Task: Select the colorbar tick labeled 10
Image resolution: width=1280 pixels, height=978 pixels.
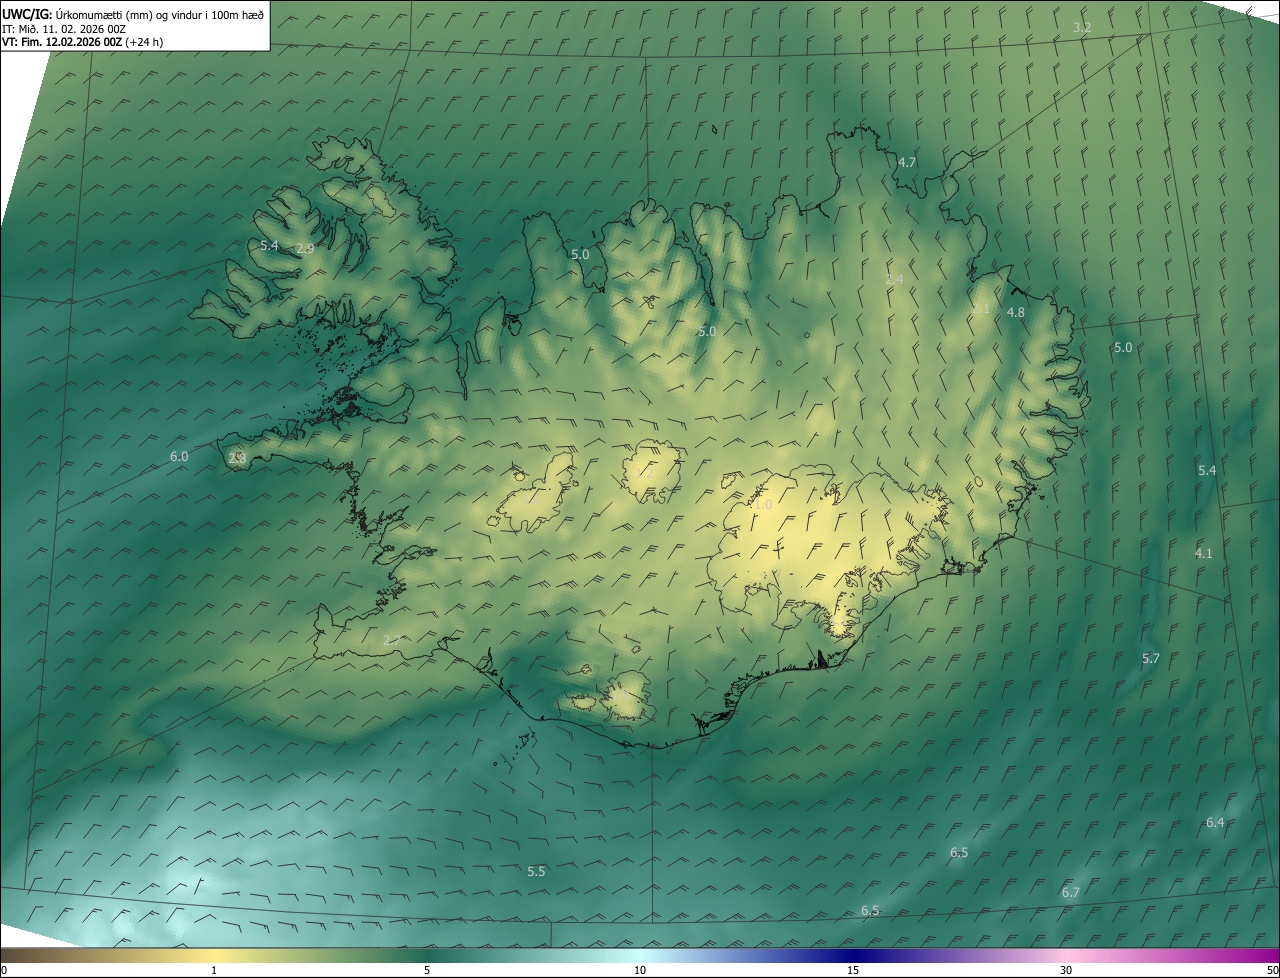Action: pos(640,970)
